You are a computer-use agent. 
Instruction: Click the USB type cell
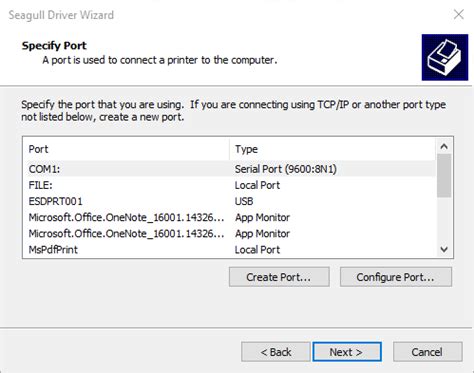[x=244, y=201]
